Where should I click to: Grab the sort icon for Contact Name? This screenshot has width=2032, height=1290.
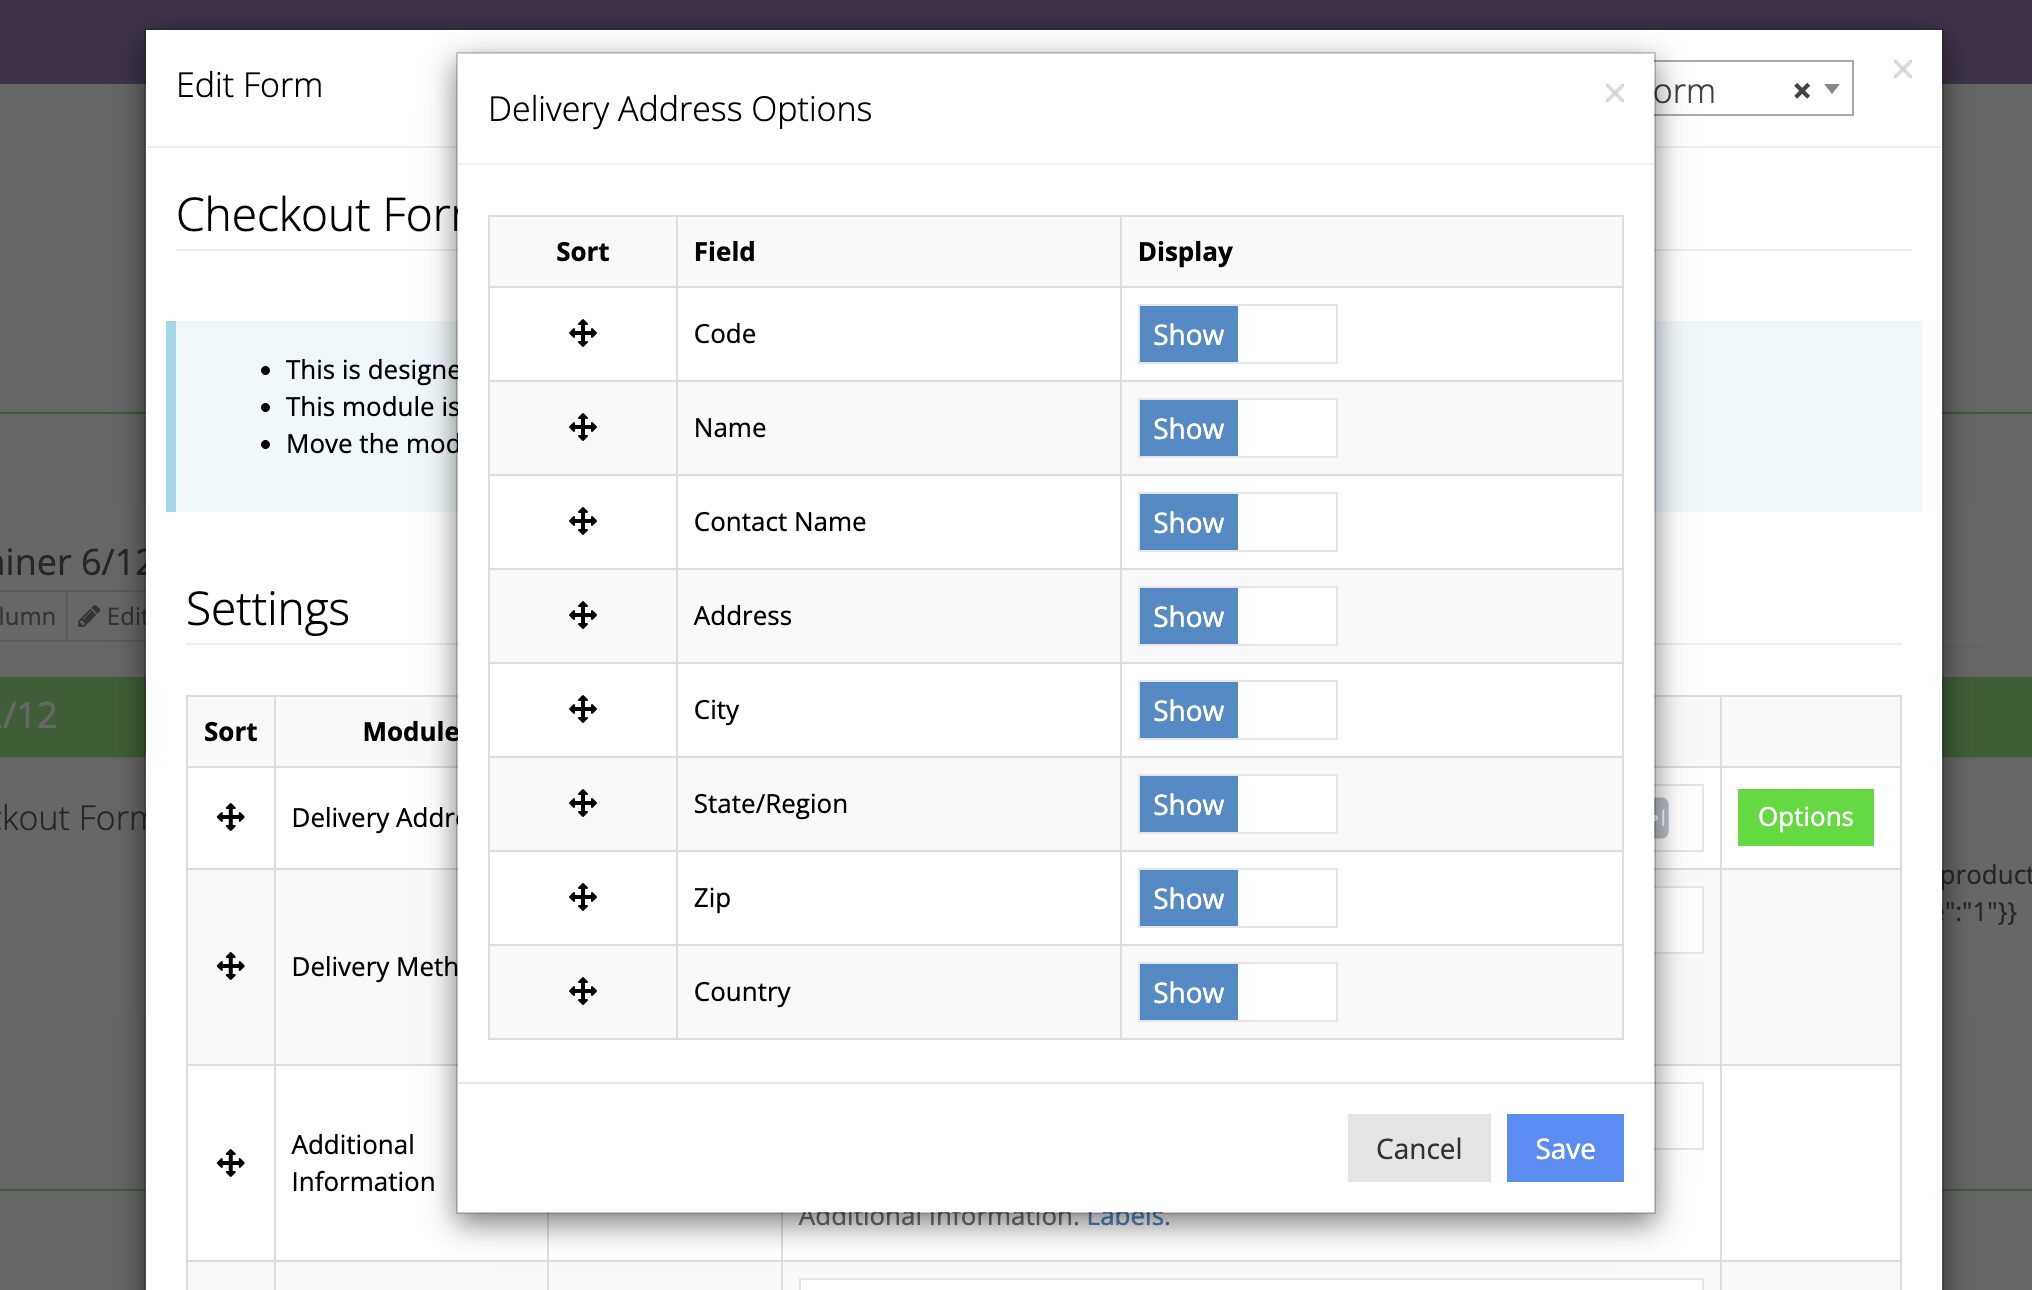tap(583, 522)
